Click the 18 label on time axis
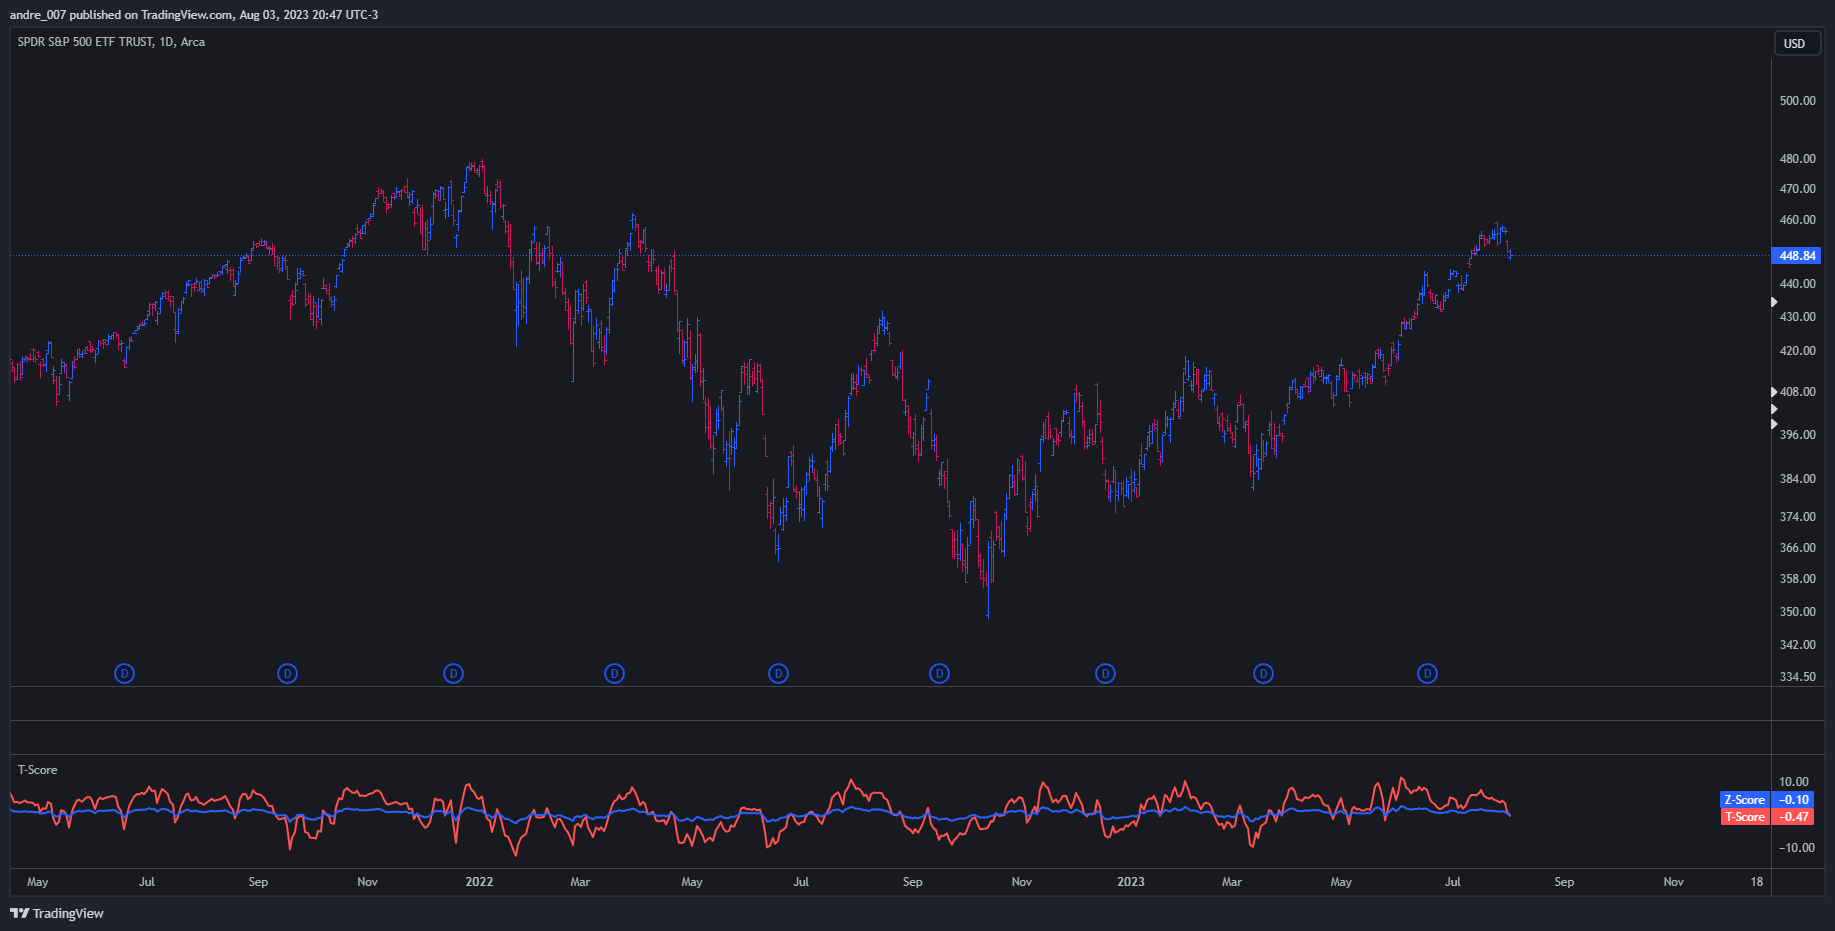Viewport: 1835px width, 931px height. [x=1757, y=882]
